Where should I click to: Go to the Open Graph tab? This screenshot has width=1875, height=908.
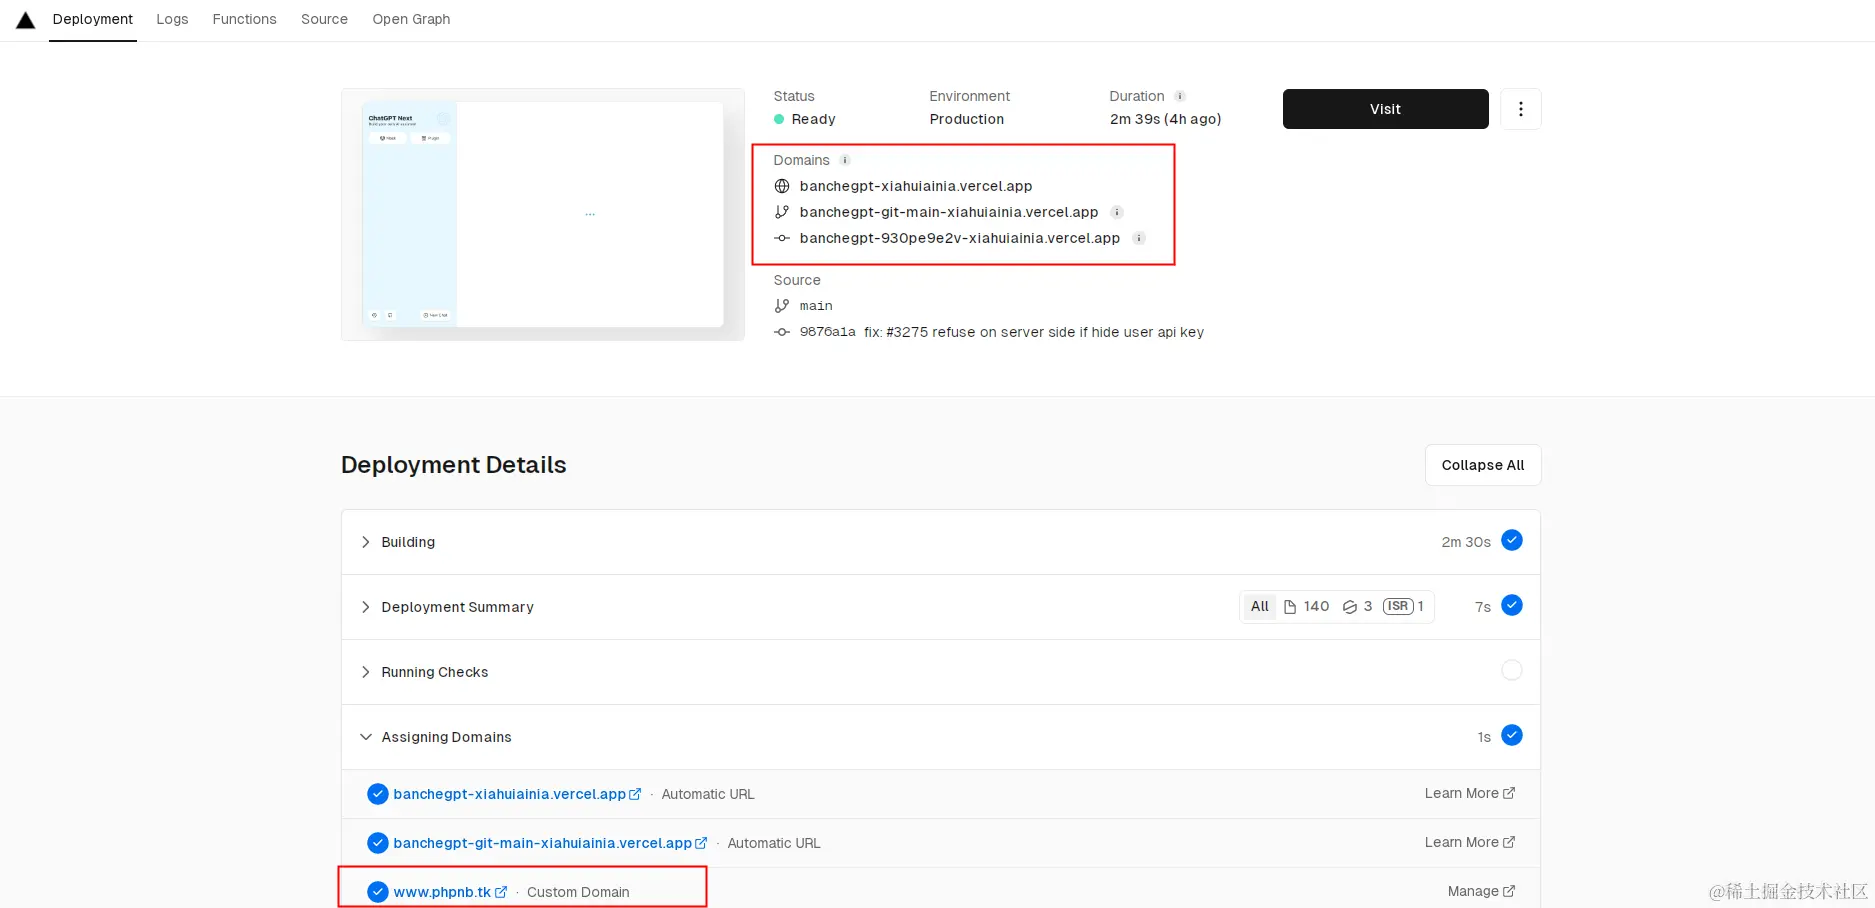[411, 19]
